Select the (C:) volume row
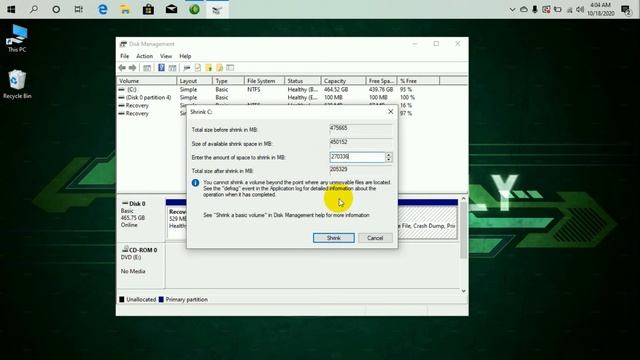Screen dimensions: 640x360 click(x=292, y=89)
